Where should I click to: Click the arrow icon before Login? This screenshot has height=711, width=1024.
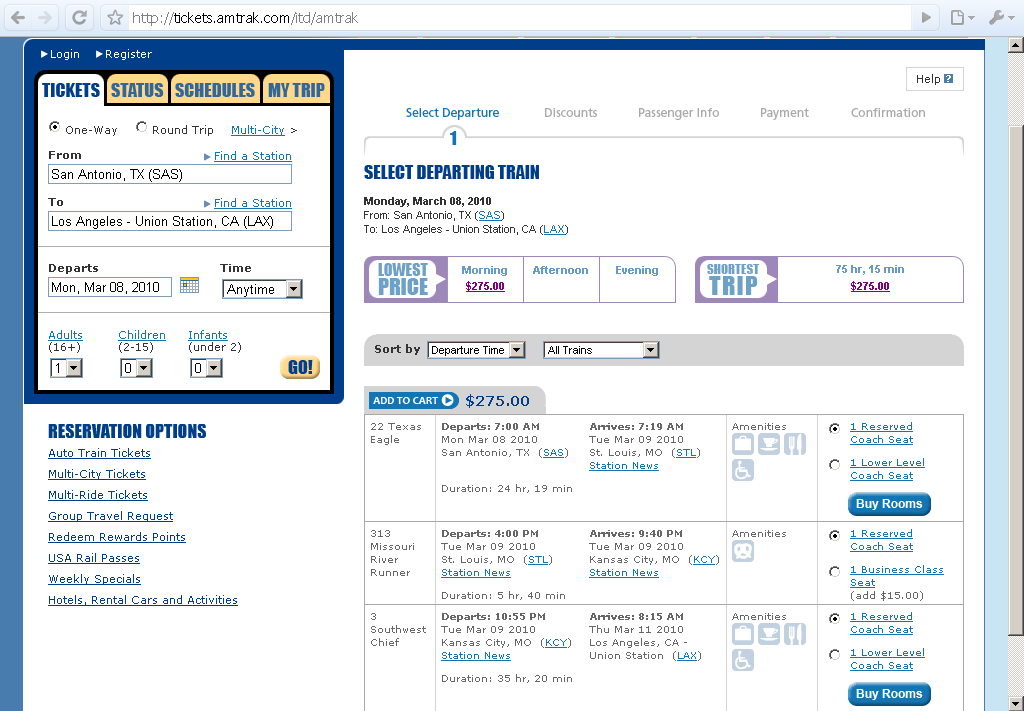[x=44, y=54]
